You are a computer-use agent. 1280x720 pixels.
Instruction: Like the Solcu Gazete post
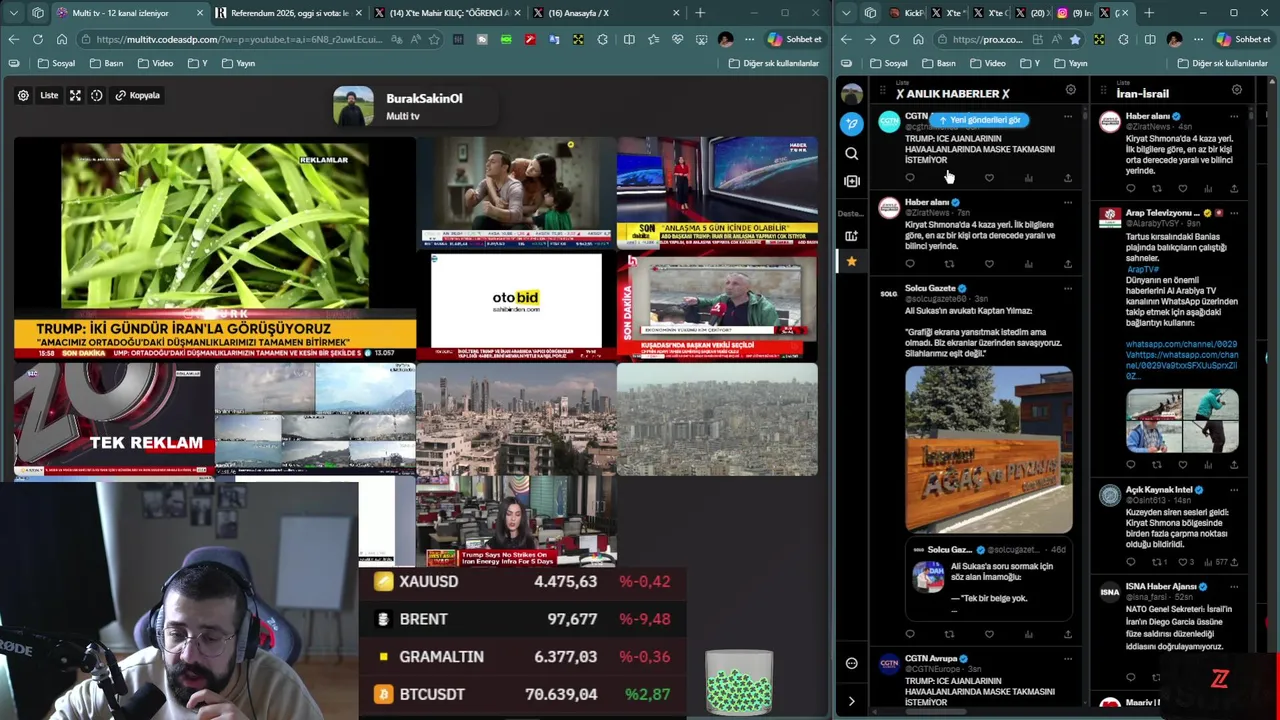point(989,634)
